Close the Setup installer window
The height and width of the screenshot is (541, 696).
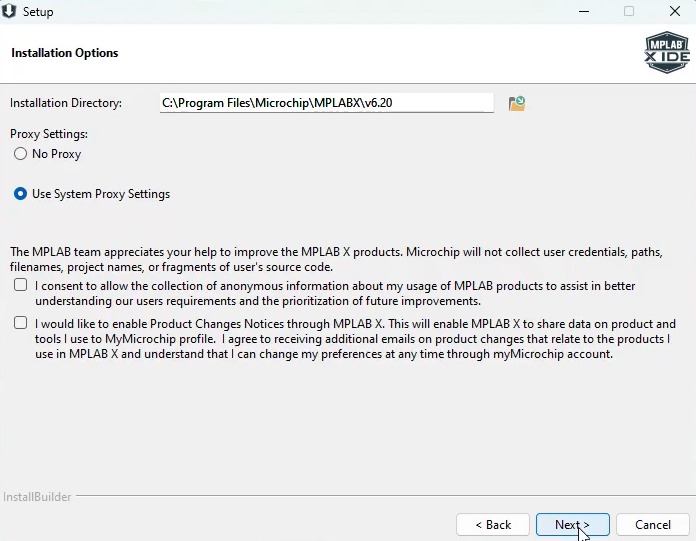pos(674,12)
